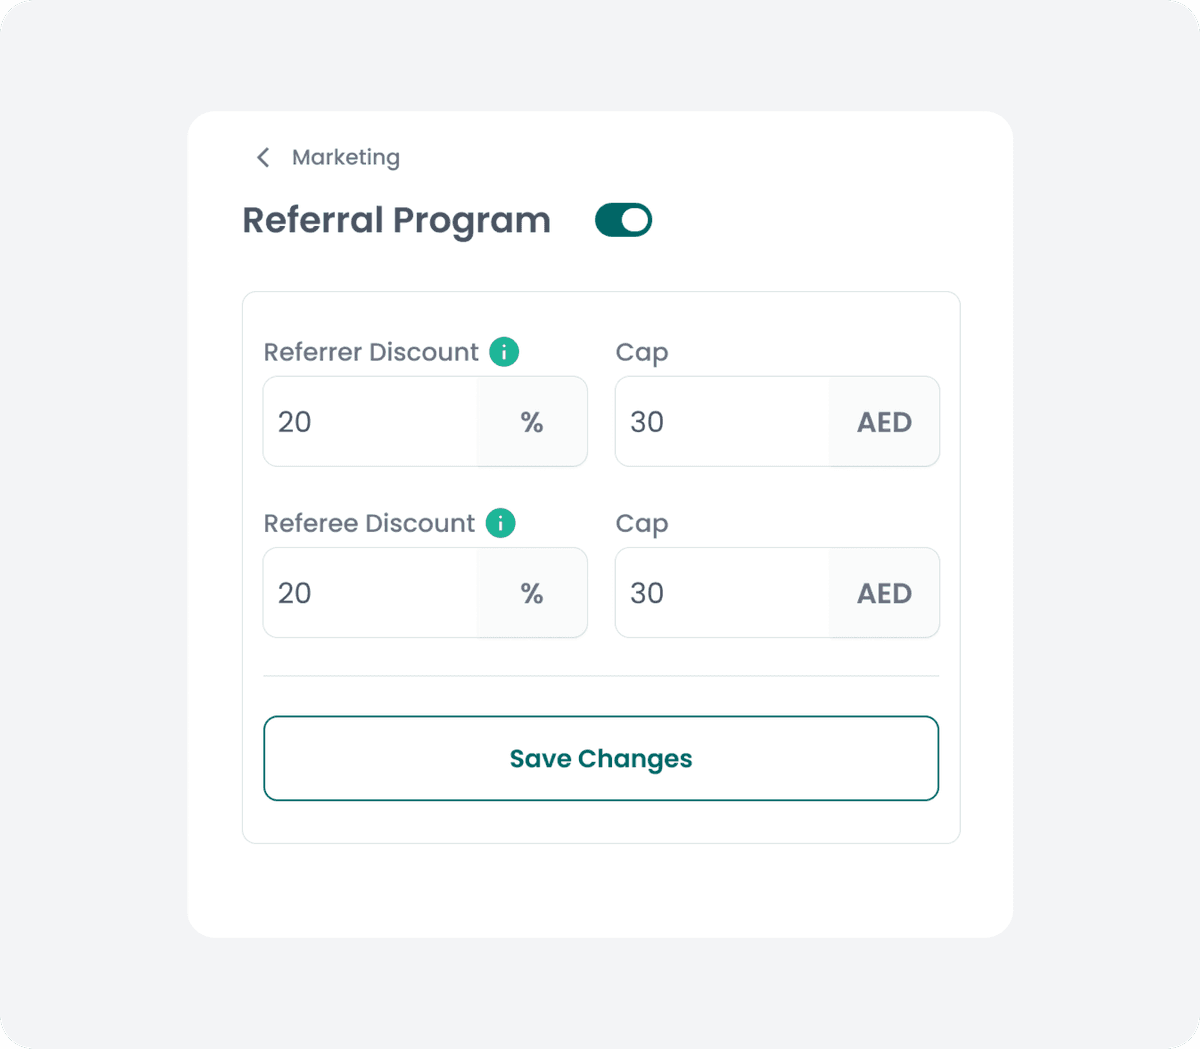
Task: Focus the Referrer Discount percentage input
Action: (370, 422)
